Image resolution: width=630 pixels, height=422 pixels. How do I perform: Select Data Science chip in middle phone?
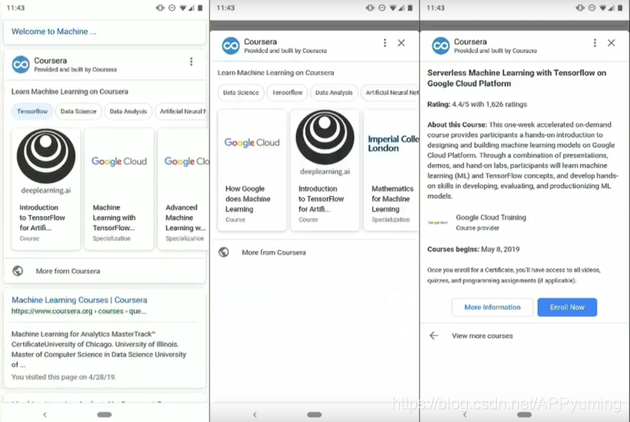coord(241,92)
